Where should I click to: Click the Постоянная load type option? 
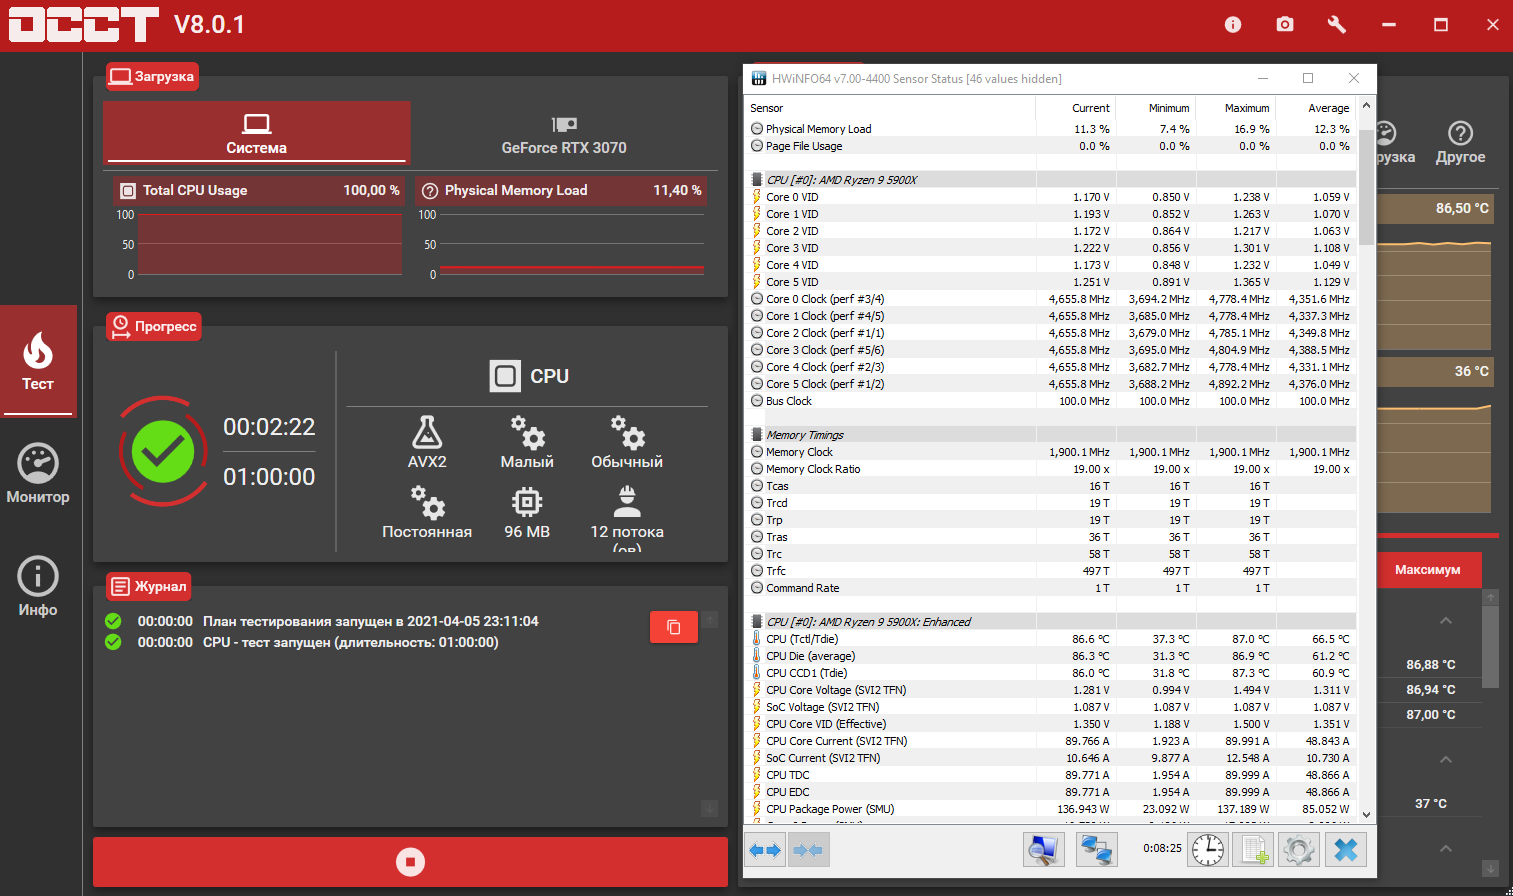point(427,512)
